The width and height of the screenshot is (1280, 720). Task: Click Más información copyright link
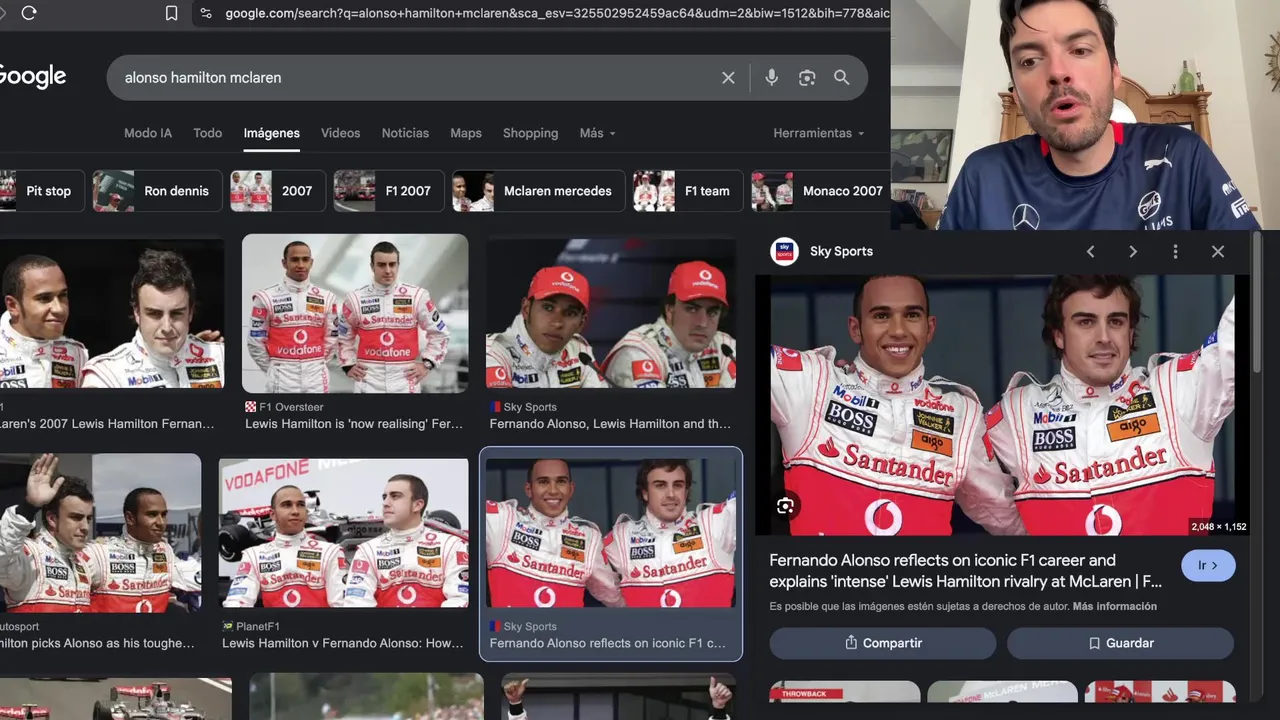point(1115,606)
